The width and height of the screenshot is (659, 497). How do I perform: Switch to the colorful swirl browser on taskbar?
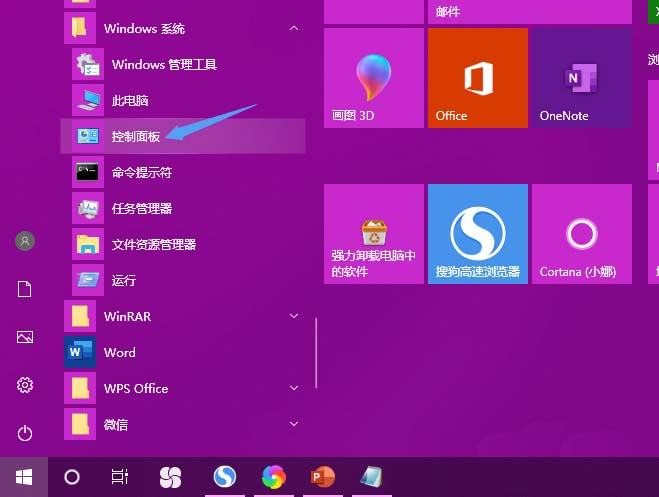(x=274, y=477)
